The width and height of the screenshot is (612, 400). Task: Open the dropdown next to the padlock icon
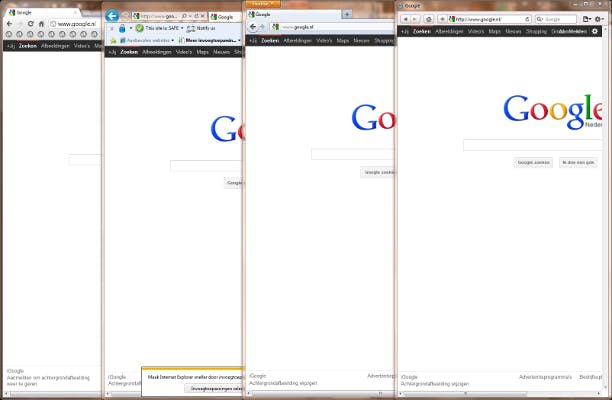131,28
